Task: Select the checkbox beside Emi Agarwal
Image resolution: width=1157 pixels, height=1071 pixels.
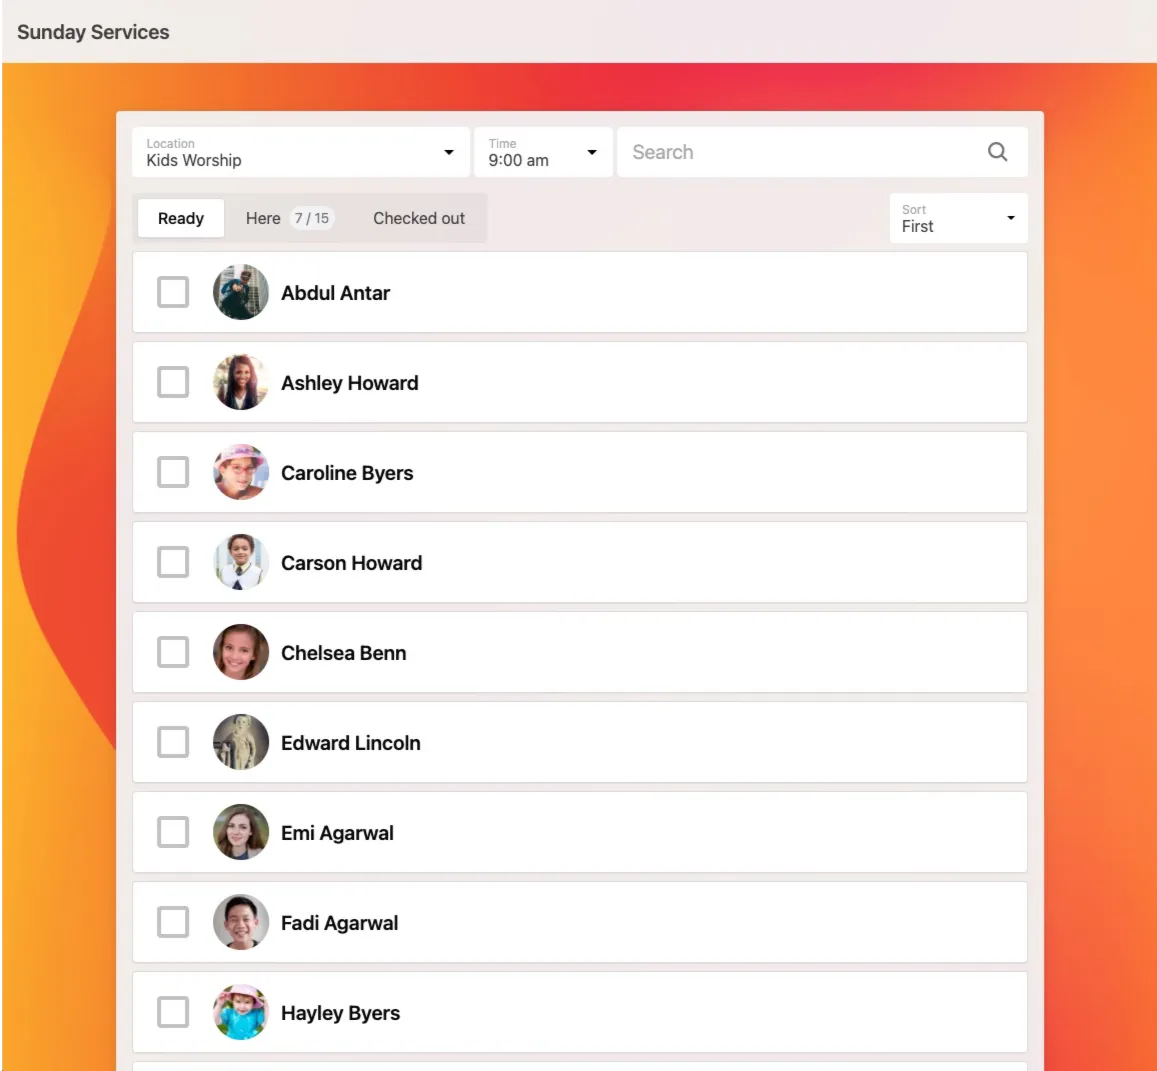Action: (173, 833)
